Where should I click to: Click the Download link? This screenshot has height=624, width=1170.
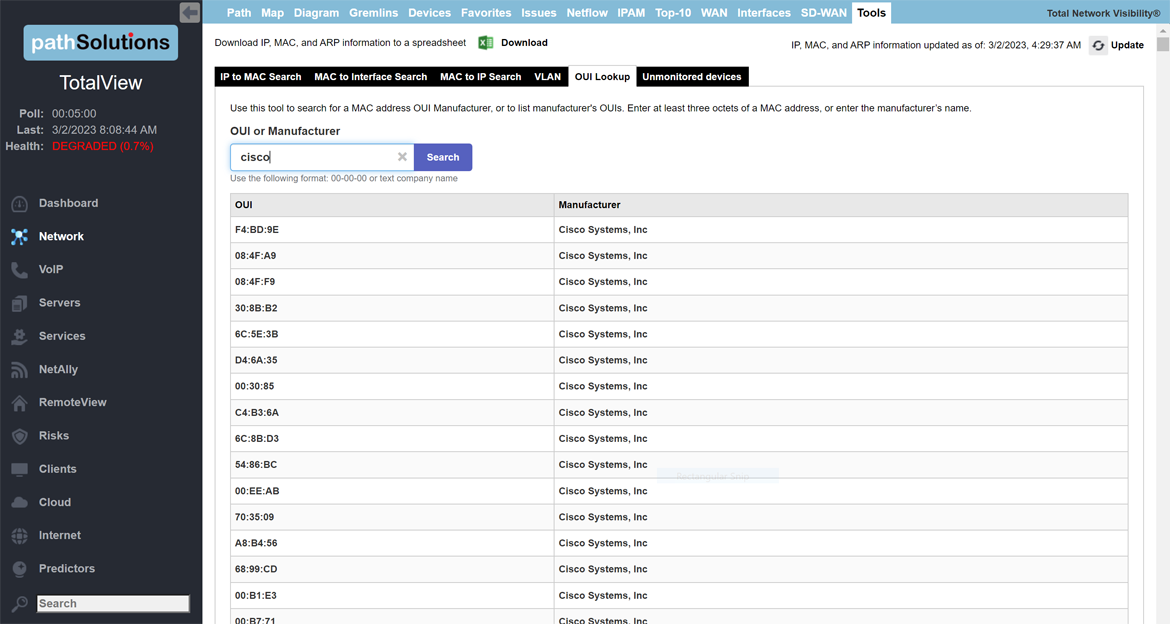point(524,43)
